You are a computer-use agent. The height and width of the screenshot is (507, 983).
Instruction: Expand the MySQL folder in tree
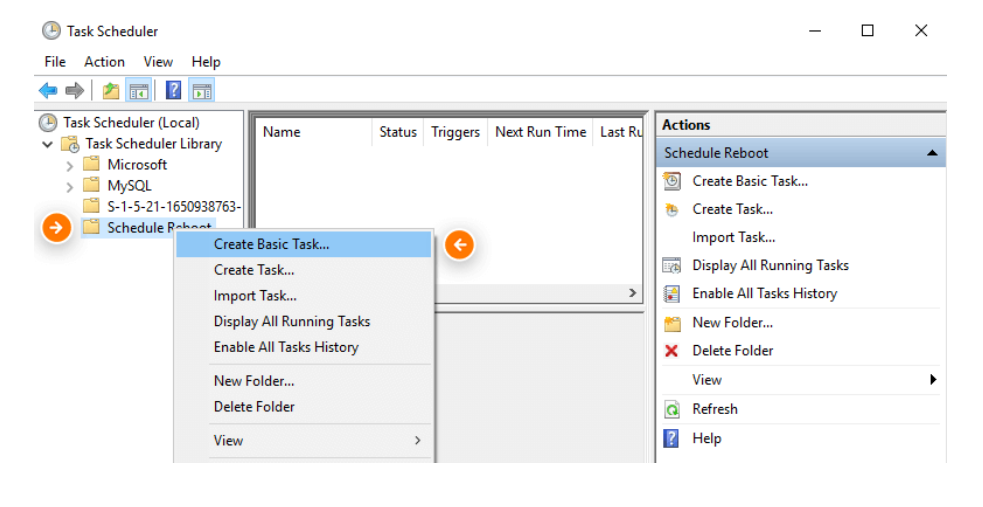click(x=69, y=186)
